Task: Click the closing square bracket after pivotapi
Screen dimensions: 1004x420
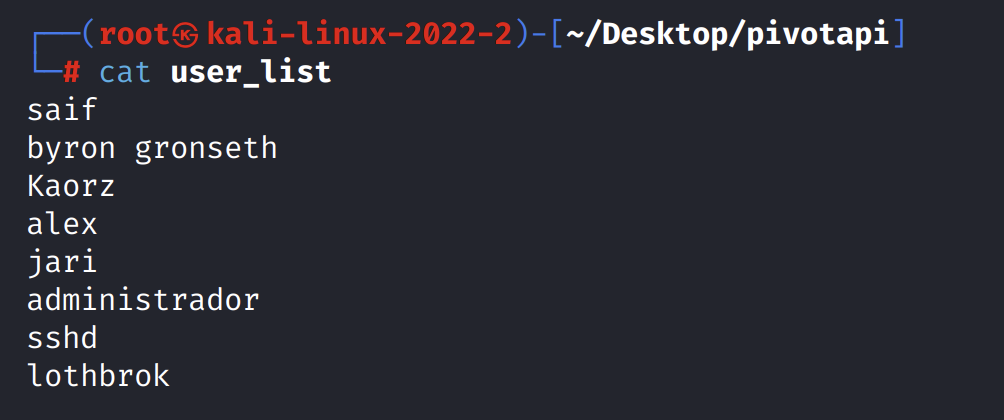Action: coord(898,35)
